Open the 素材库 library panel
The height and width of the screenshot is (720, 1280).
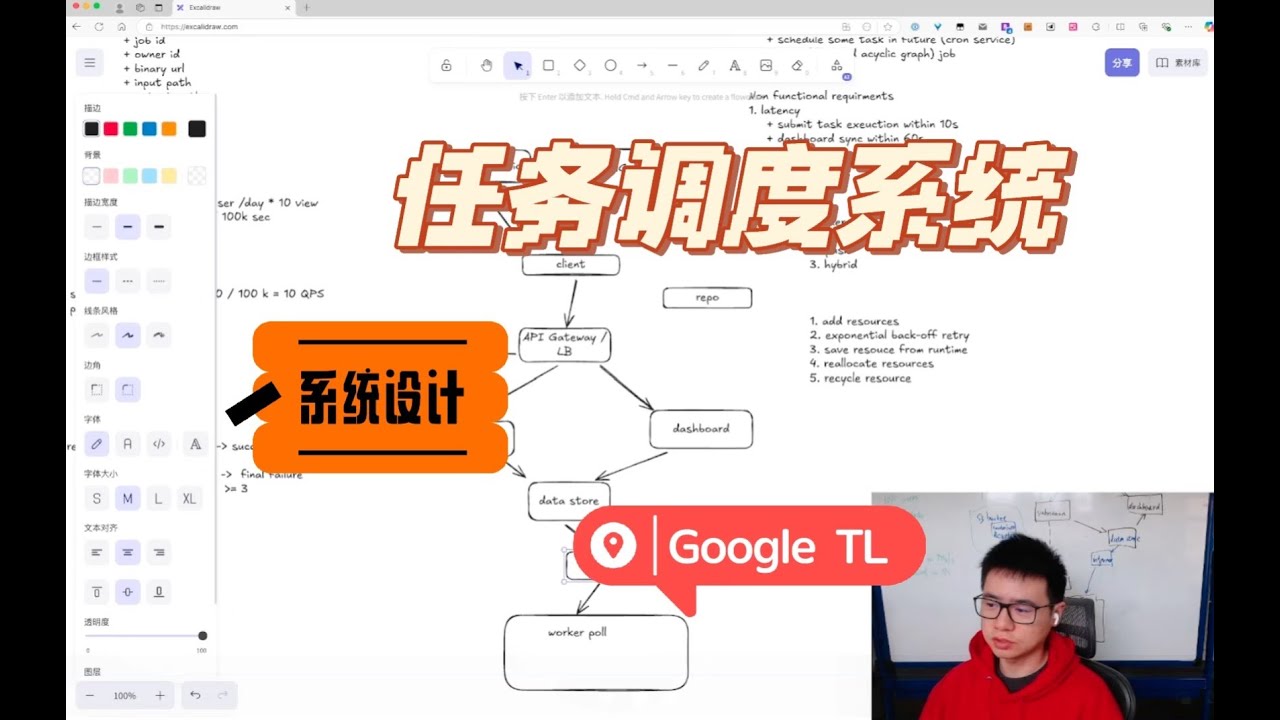(1177, 62)
